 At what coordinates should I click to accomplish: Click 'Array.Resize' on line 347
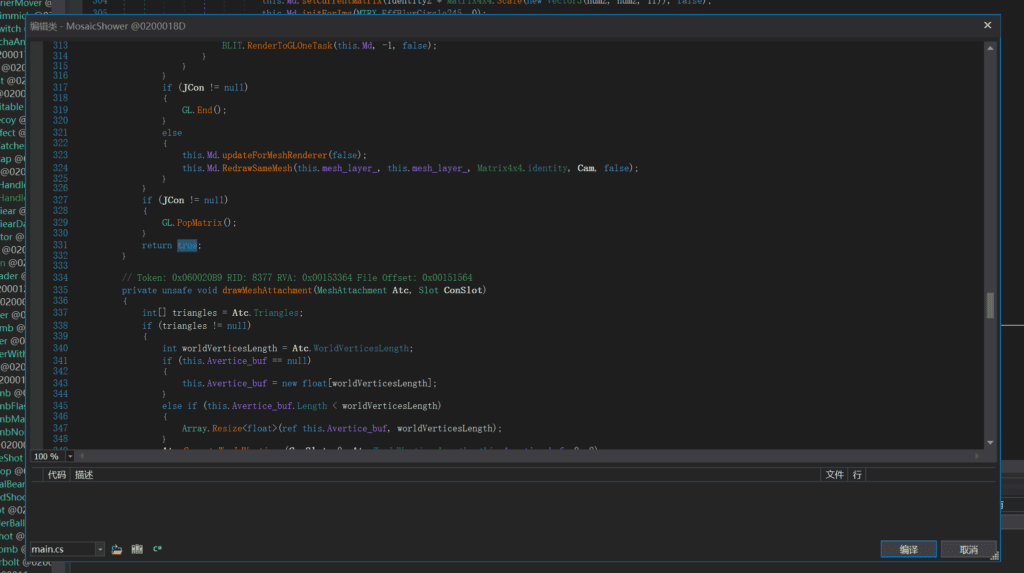click(212, 429)
